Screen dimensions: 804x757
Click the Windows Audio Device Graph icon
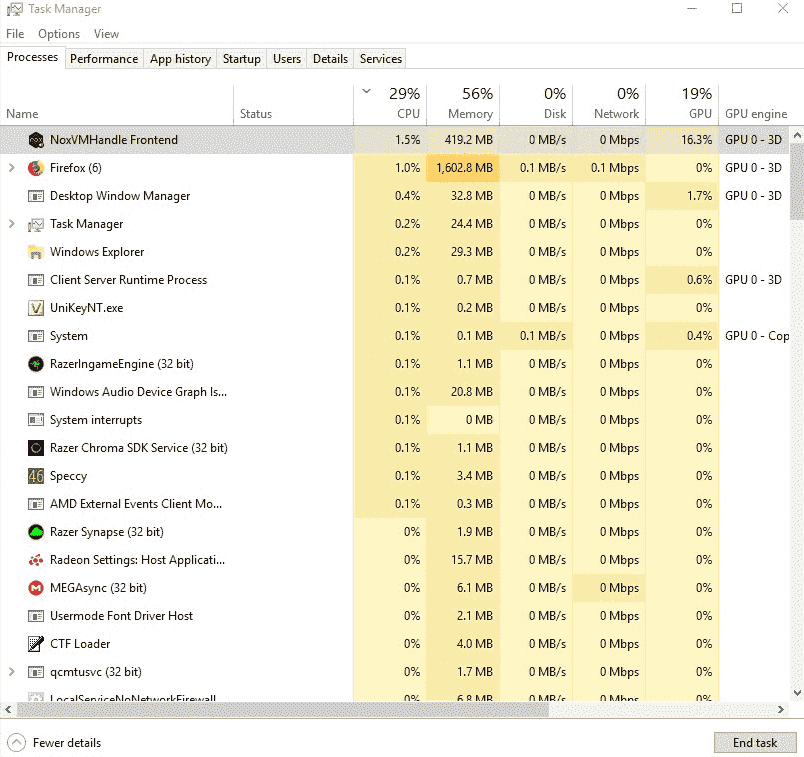[x=36, y=392]
